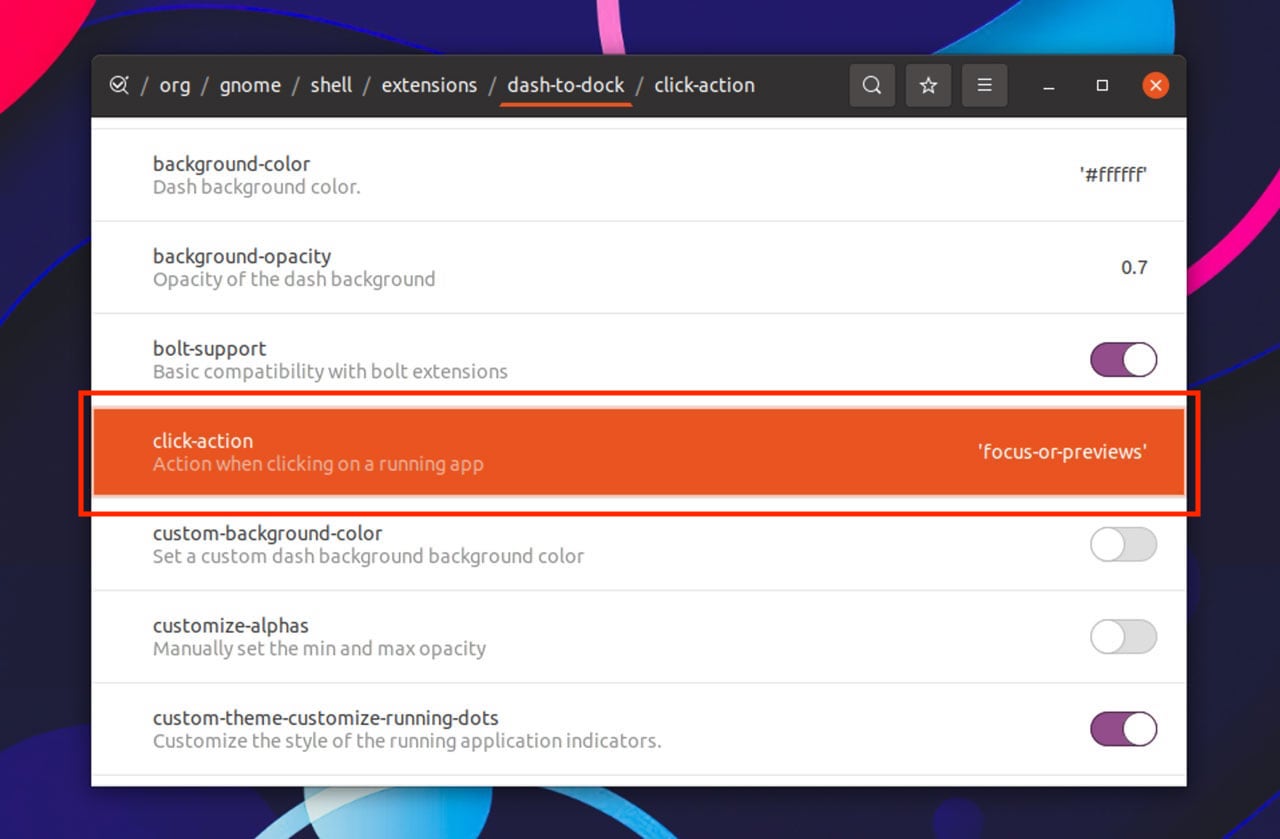Go to the 'gnome' path segment
The width and height of the screenshot is (1280, 839).
250,86
